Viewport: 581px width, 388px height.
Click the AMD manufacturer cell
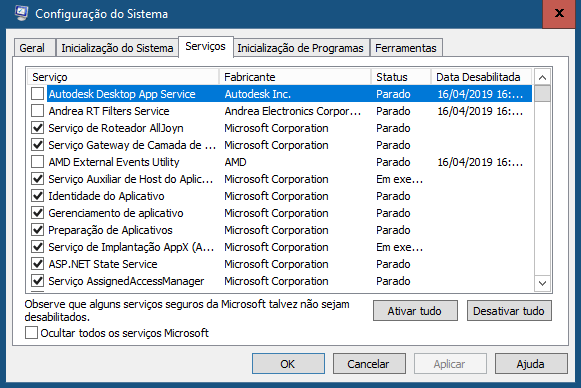pyautogui.click(x=235, y=162)
